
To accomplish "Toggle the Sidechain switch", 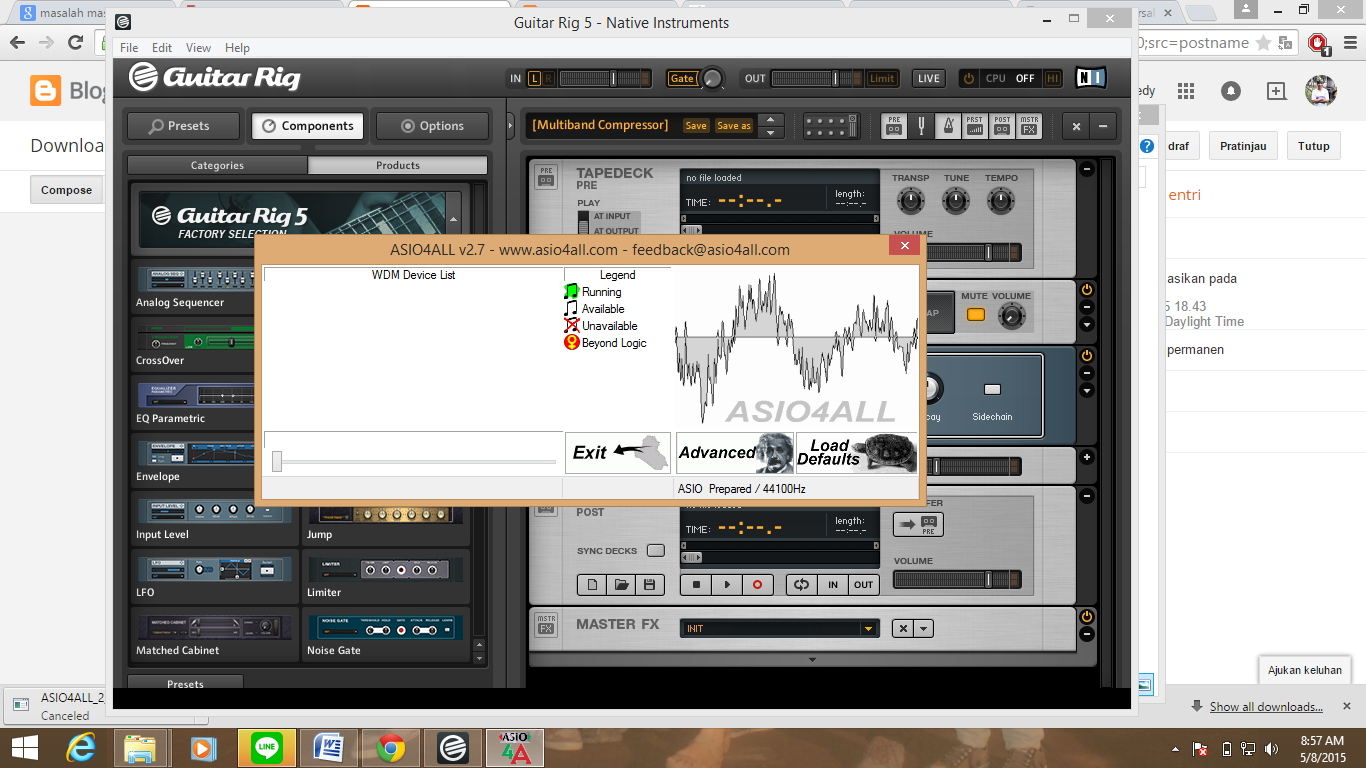I will [x=993, y=389].
